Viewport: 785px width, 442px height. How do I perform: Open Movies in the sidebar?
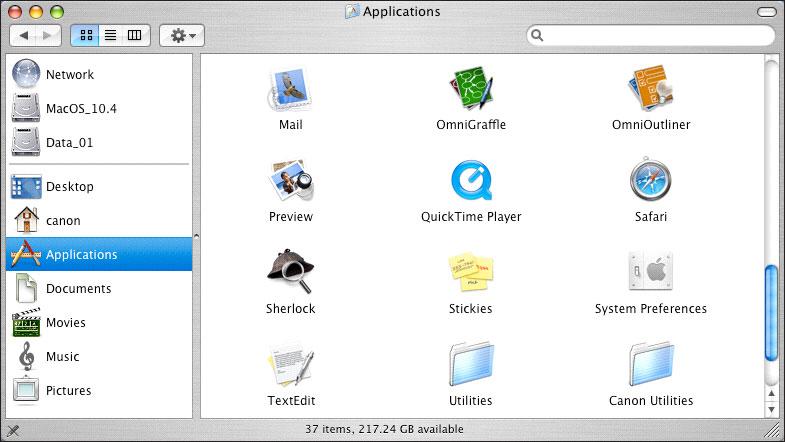[99, 322]
